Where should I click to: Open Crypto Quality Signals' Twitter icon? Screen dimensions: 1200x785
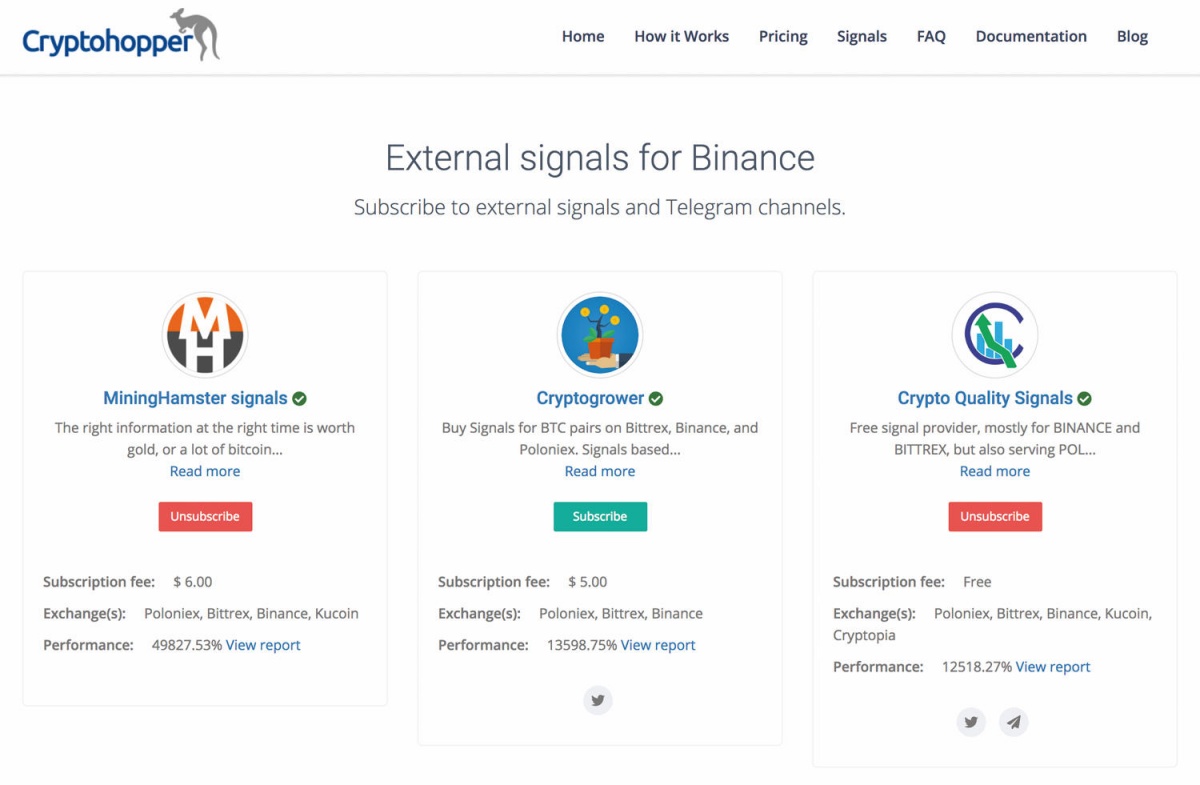pos(971,722)
